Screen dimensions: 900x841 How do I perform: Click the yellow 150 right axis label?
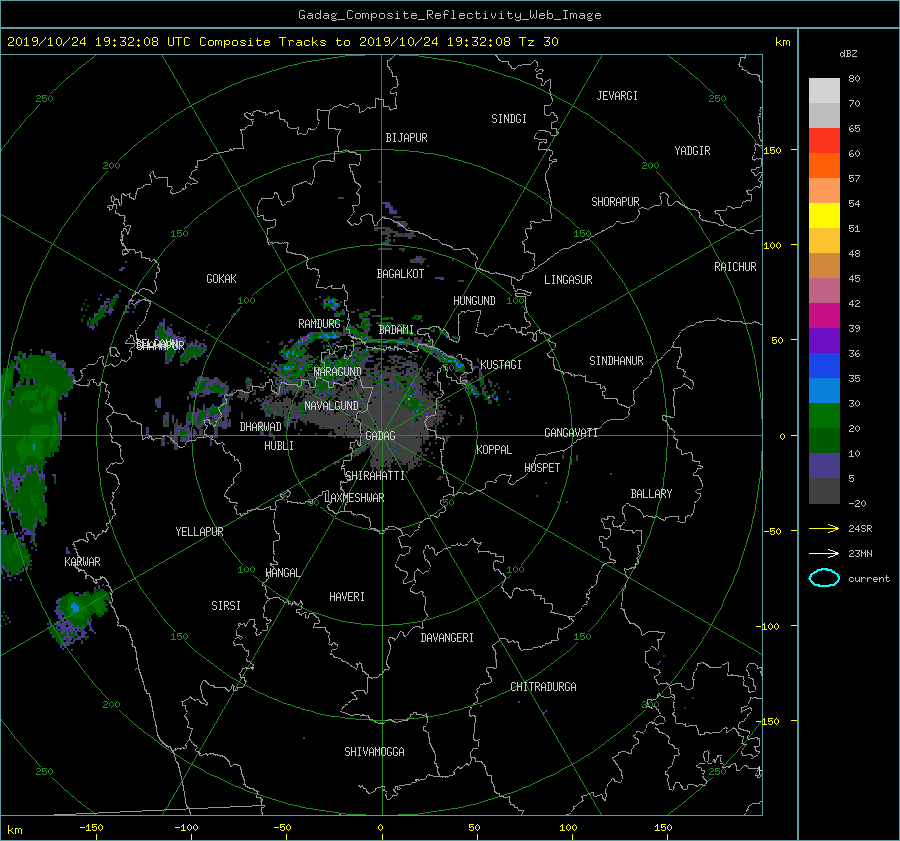tap(772, 150)
